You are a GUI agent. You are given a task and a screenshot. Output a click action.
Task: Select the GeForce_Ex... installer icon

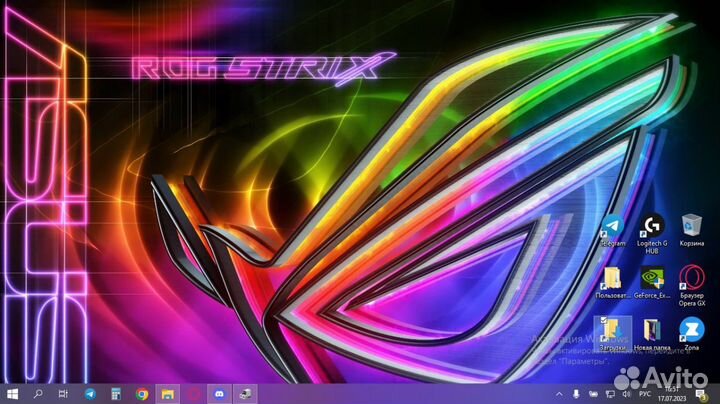(x=652, y=283)
